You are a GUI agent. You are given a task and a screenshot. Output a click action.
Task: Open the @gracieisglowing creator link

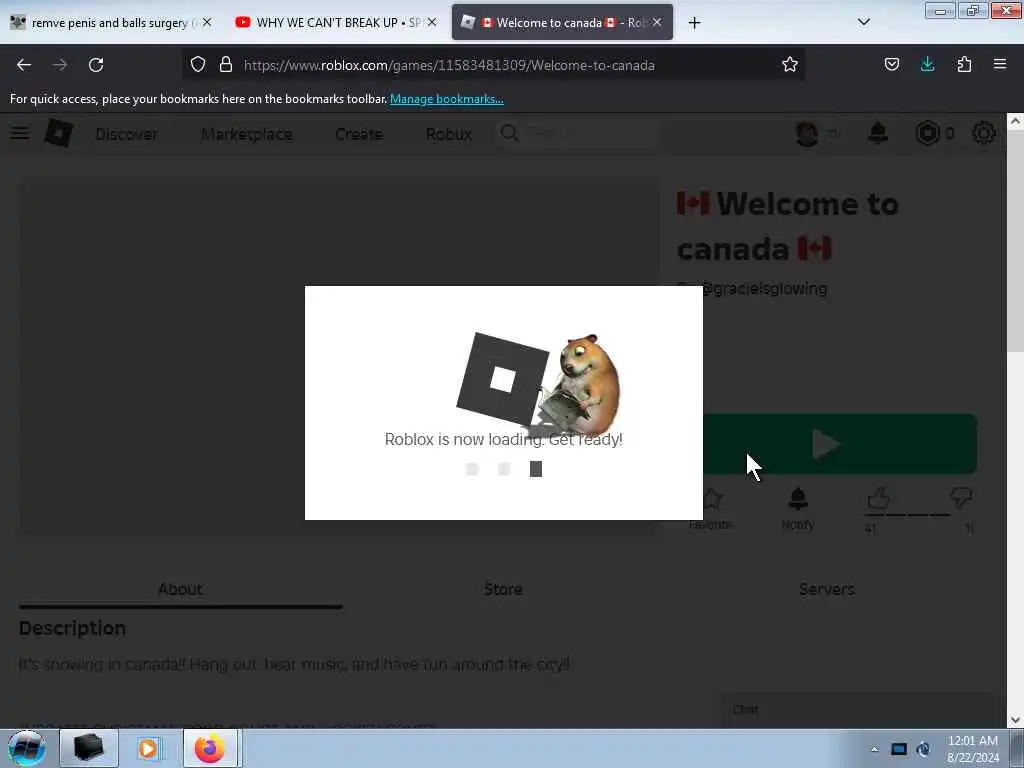click(763, 289)
